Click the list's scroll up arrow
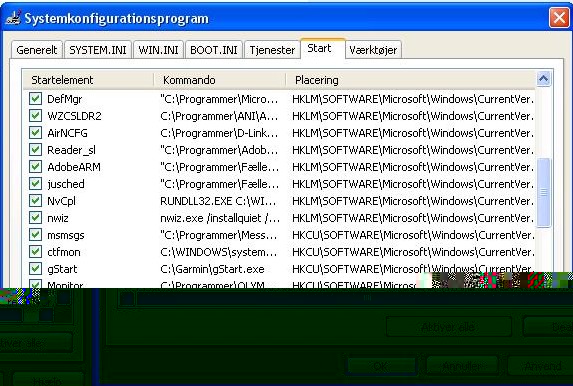 543,79
